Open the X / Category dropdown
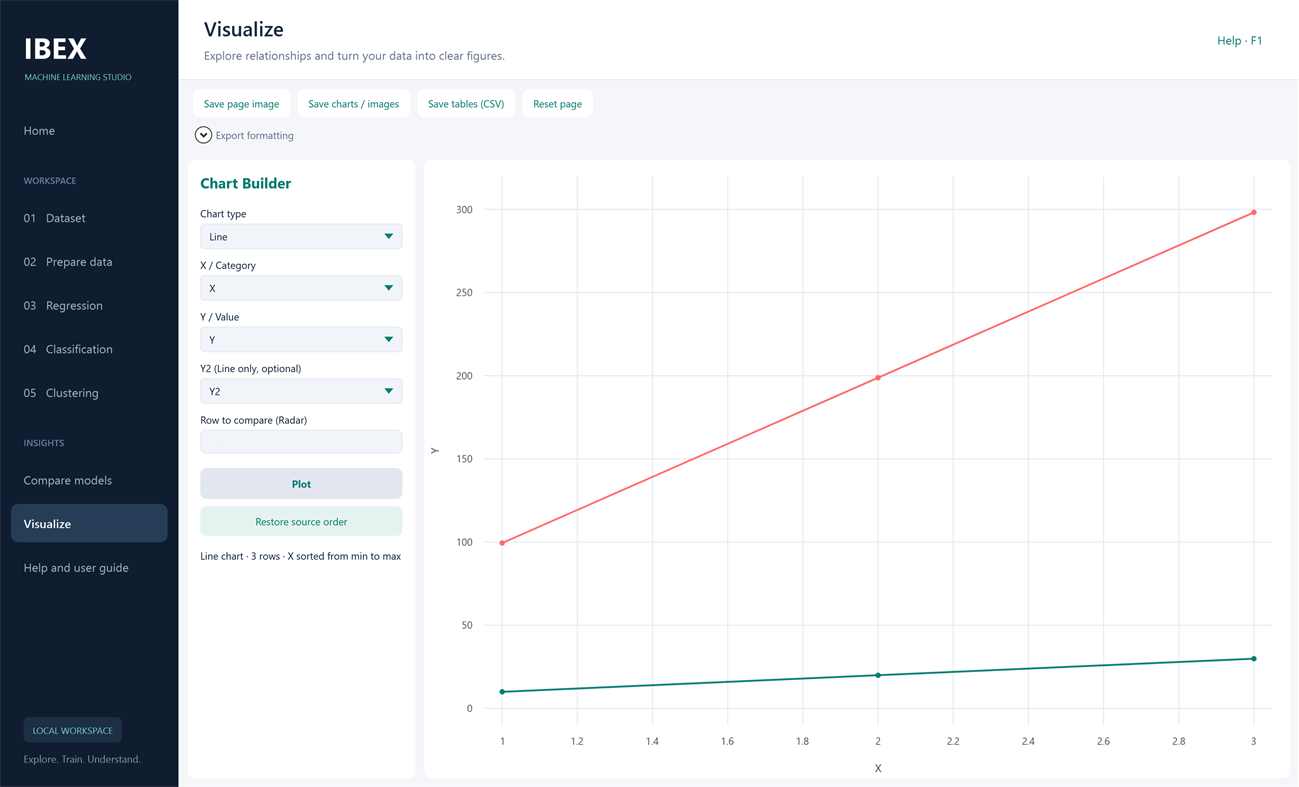 [301, 288]
